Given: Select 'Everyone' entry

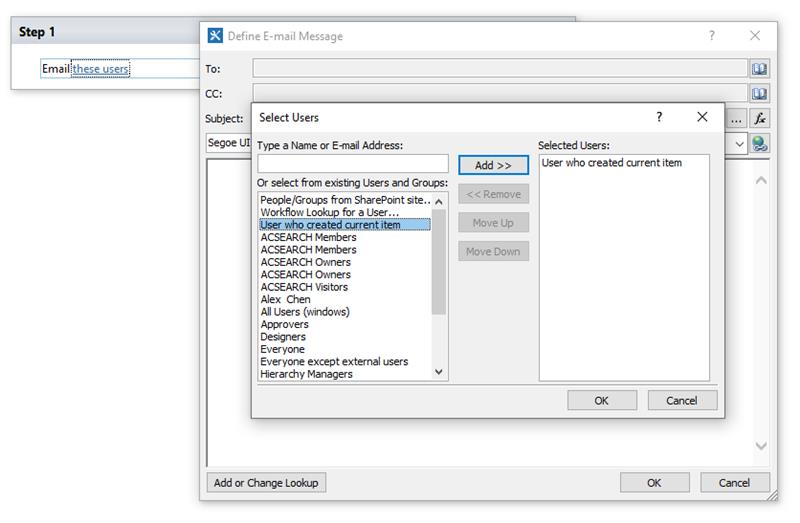Looking at the screenshot, I should (x=345, y=350).
